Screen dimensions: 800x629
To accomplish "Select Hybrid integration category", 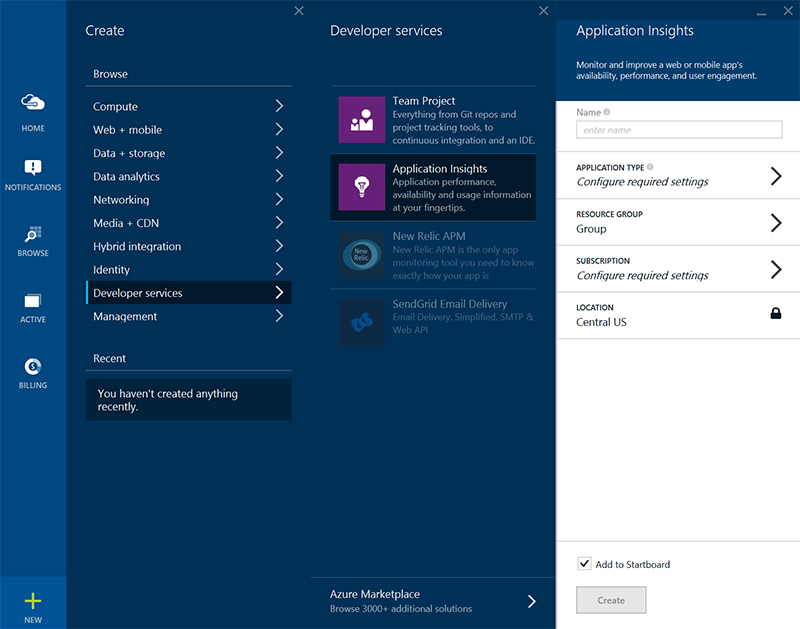I will coord(188,246).
